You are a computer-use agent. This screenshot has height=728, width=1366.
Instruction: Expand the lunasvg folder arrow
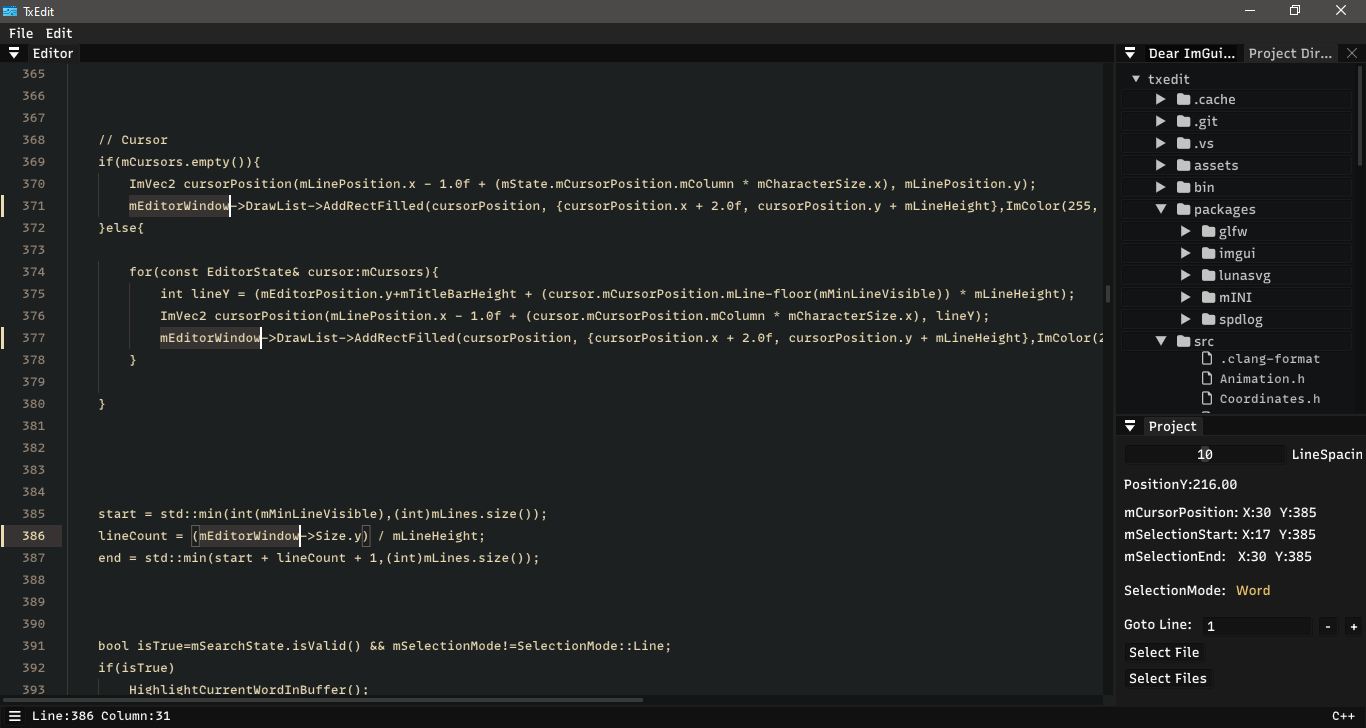[1186, 275]
